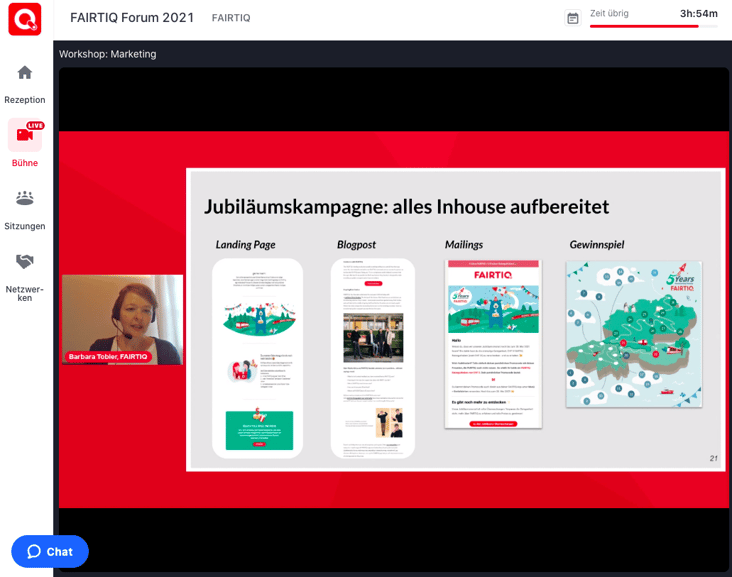Click the Mailings preview image
This screenshot has width=732, height=577.
point(493,344)
